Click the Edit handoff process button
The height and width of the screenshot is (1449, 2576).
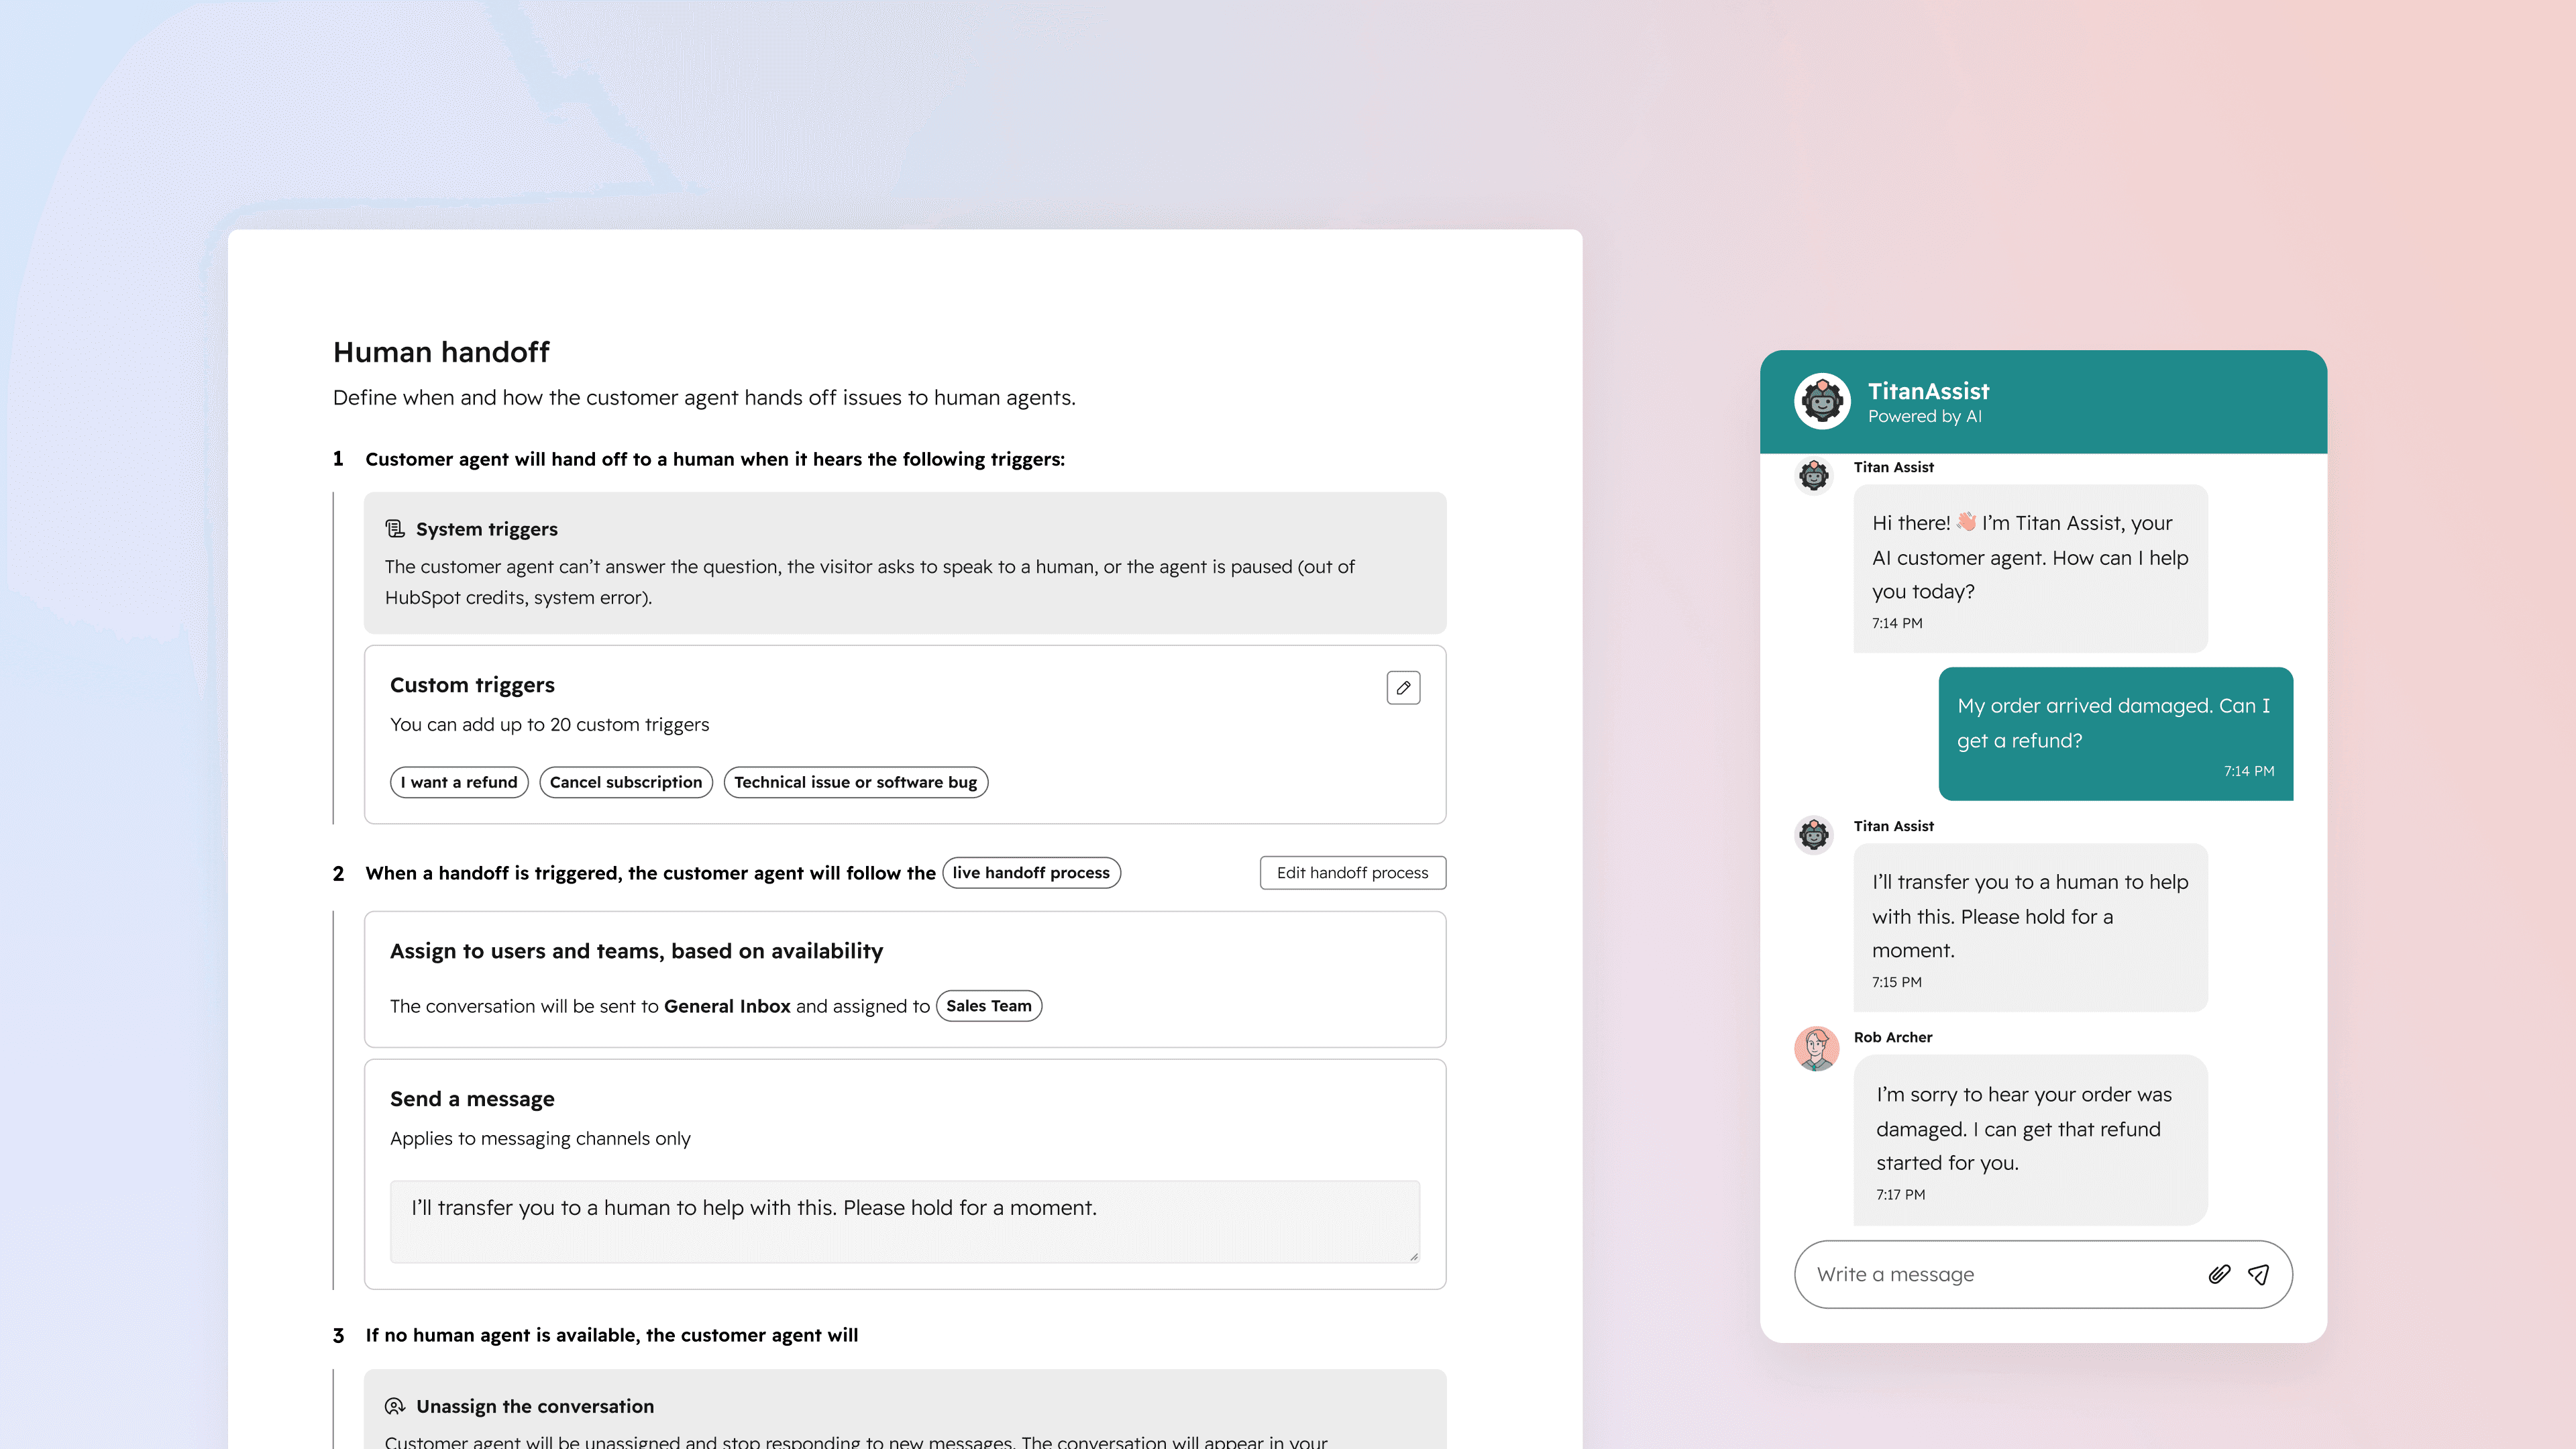pos(1352,873)
